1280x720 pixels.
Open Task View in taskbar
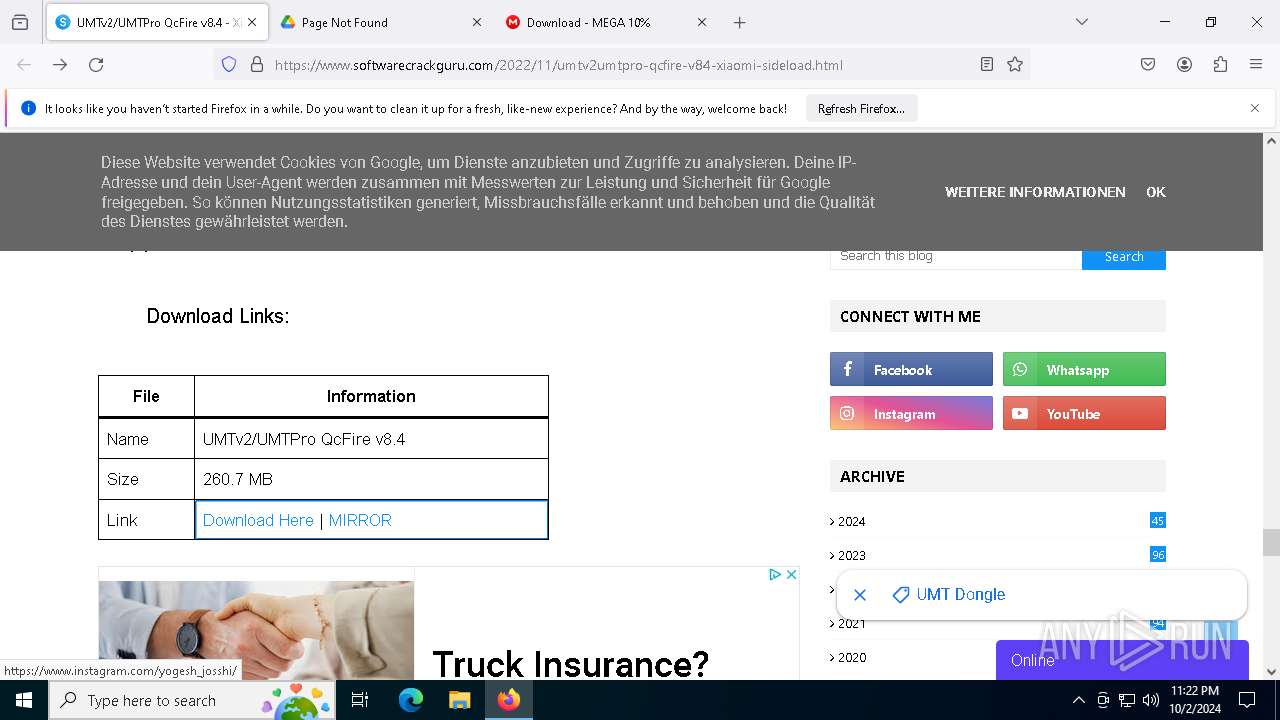coord(360,700)
